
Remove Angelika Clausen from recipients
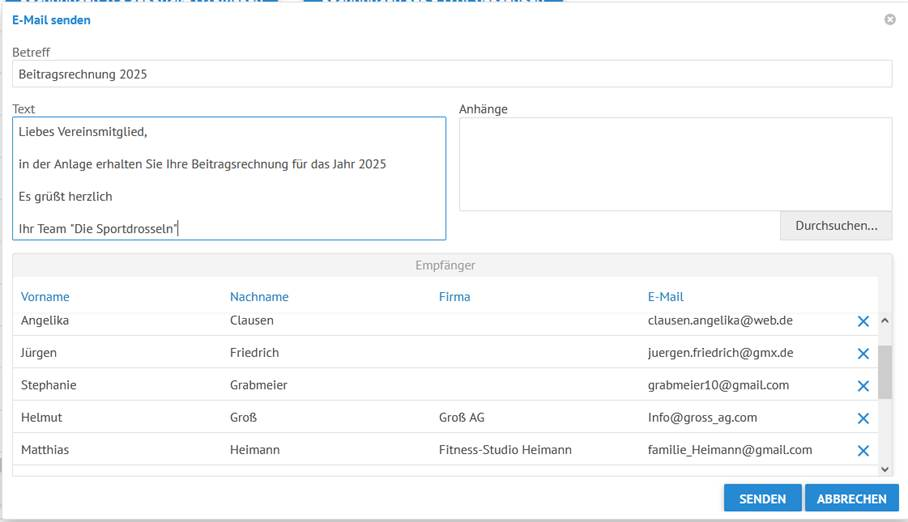[x=863, y=321]
